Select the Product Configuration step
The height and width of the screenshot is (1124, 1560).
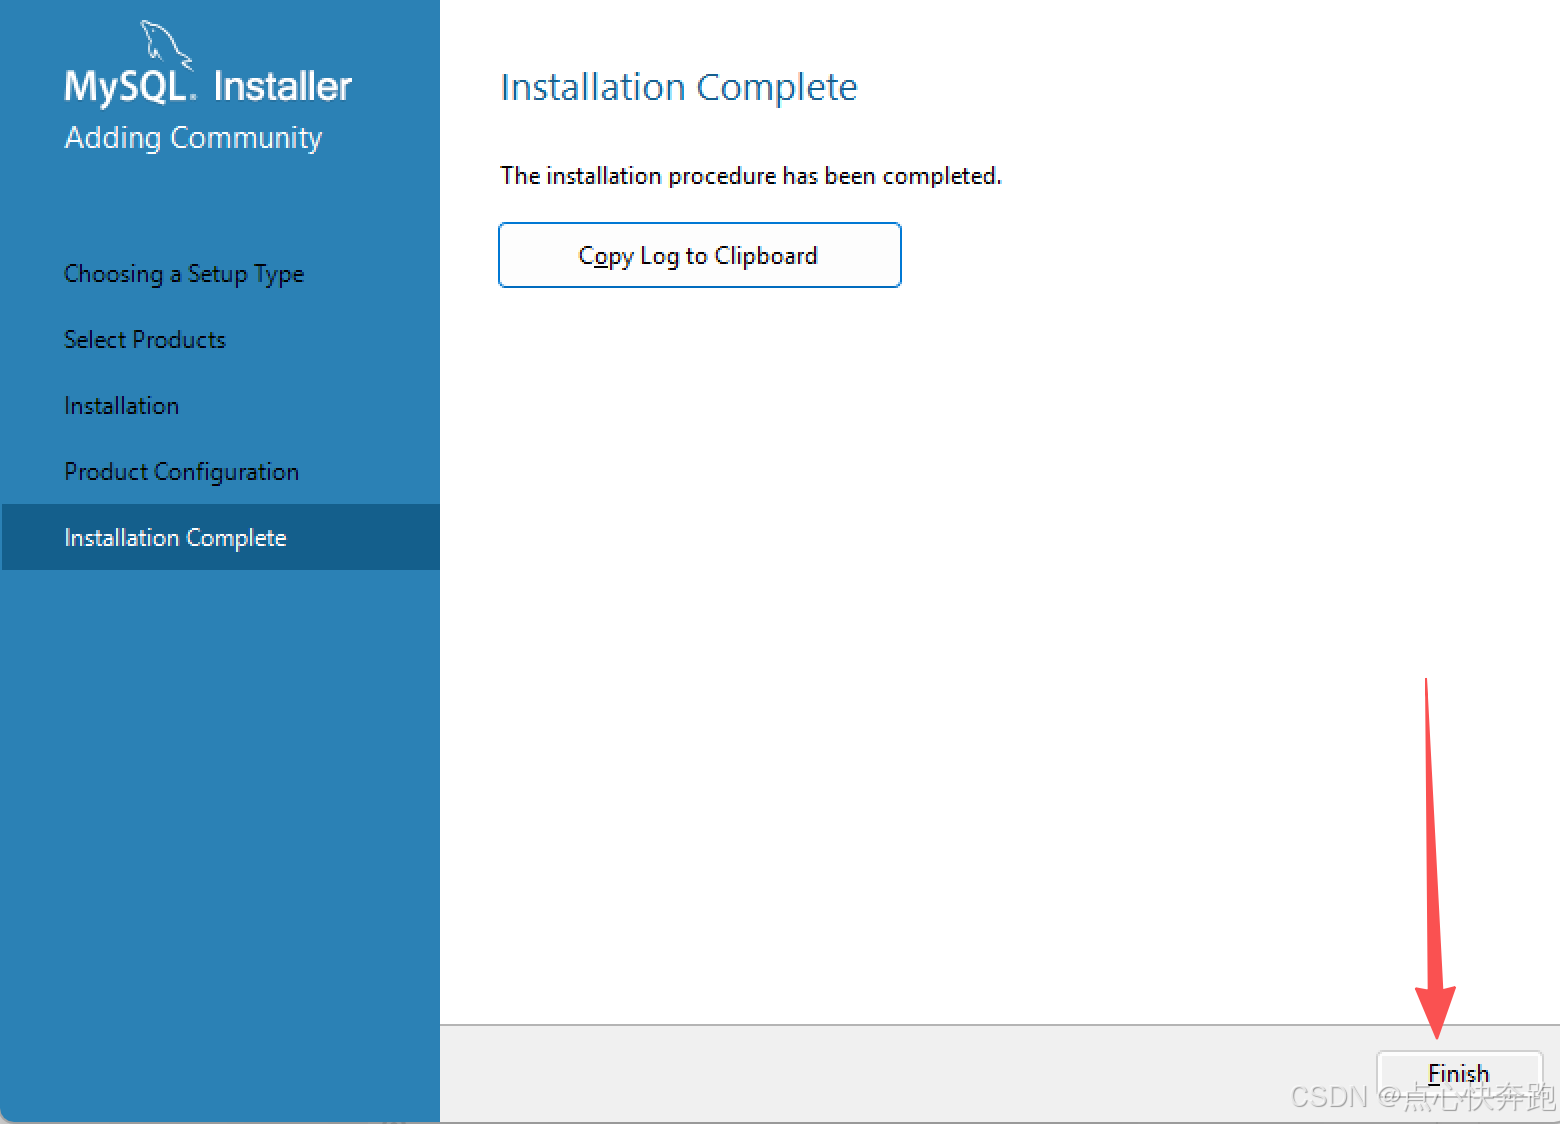pyautogui.click(x=181, y=472)
